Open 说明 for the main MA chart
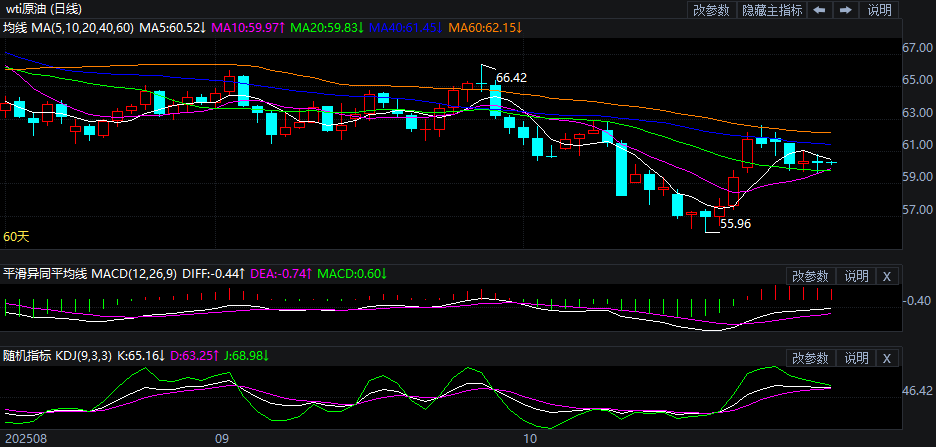Screen dimensions: 936x447 [879, 10]
